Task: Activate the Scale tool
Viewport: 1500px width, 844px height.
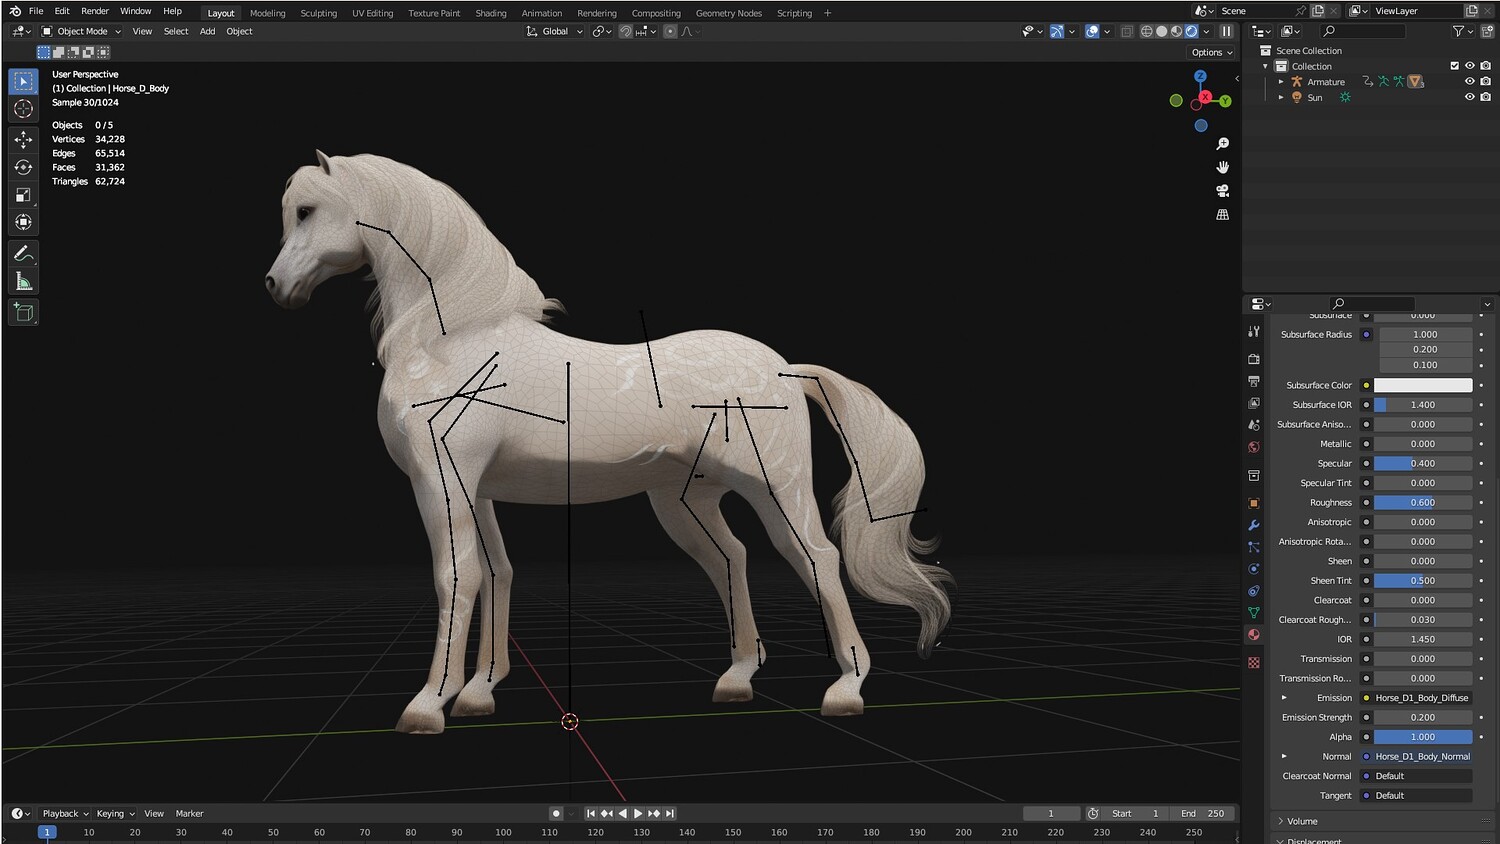Action: (24, 195)
